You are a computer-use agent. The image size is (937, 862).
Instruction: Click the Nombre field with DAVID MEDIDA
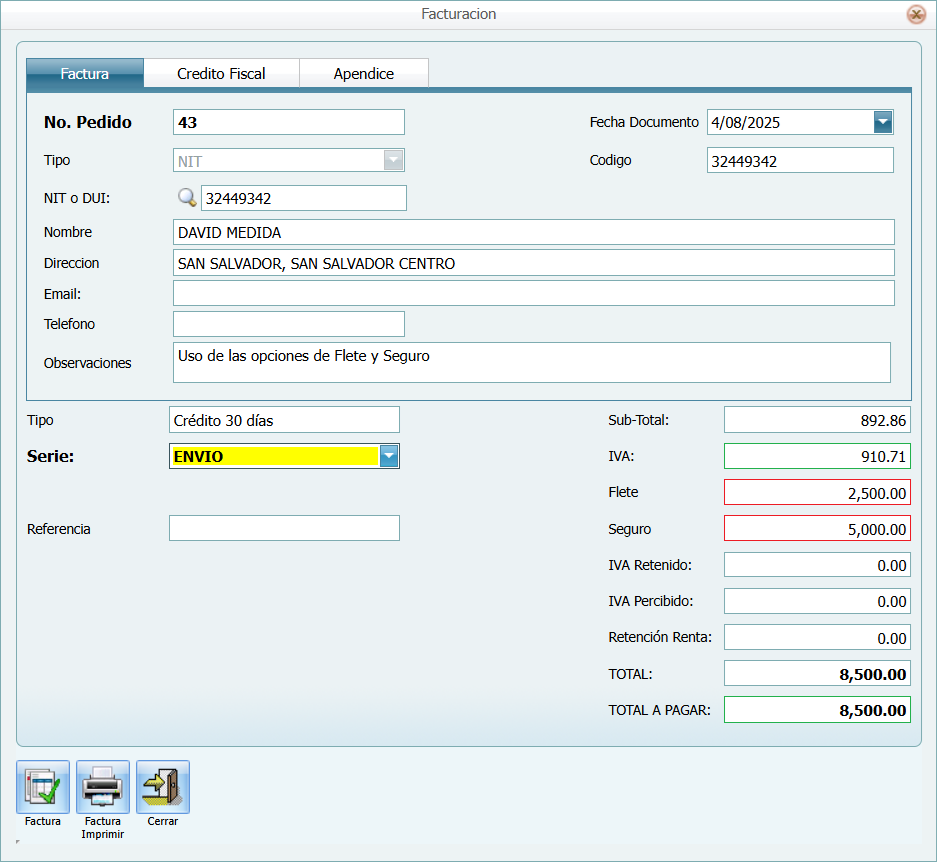coord(533,232)
